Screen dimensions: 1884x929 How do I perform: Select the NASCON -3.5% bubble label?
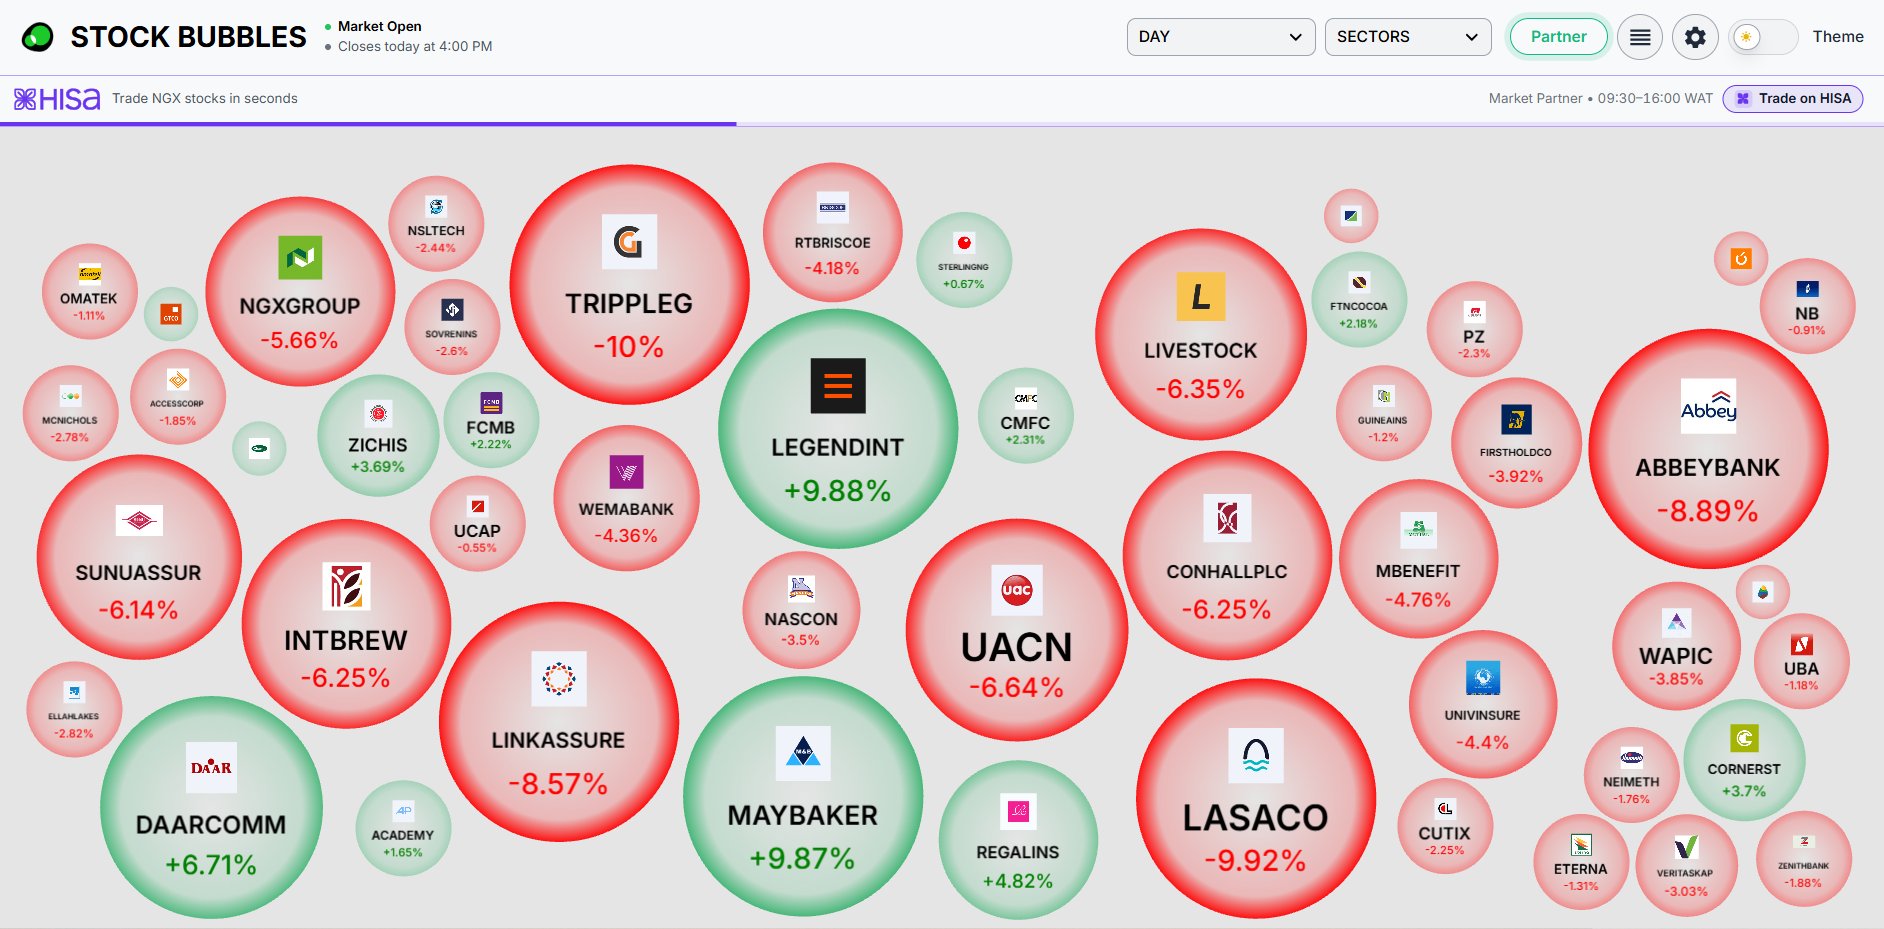click(801, 629)
